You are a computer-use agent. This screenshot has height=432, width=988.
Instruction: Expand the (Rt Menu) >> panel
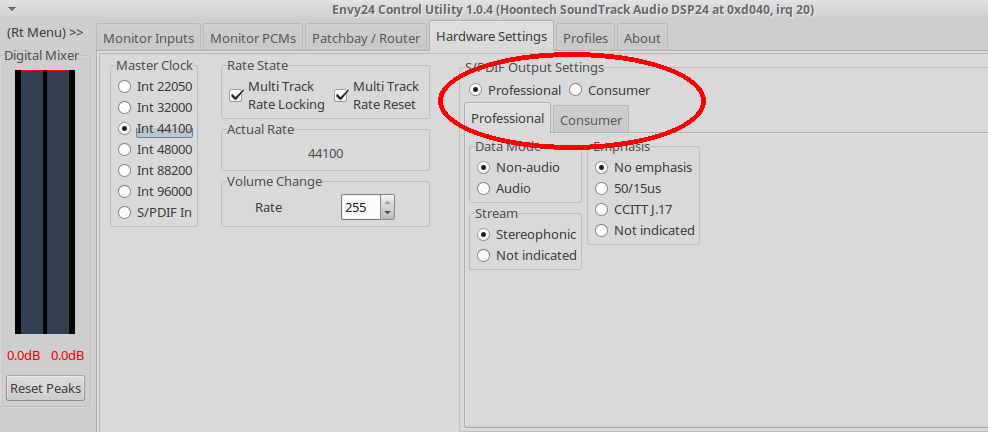(x=45, y=32)
